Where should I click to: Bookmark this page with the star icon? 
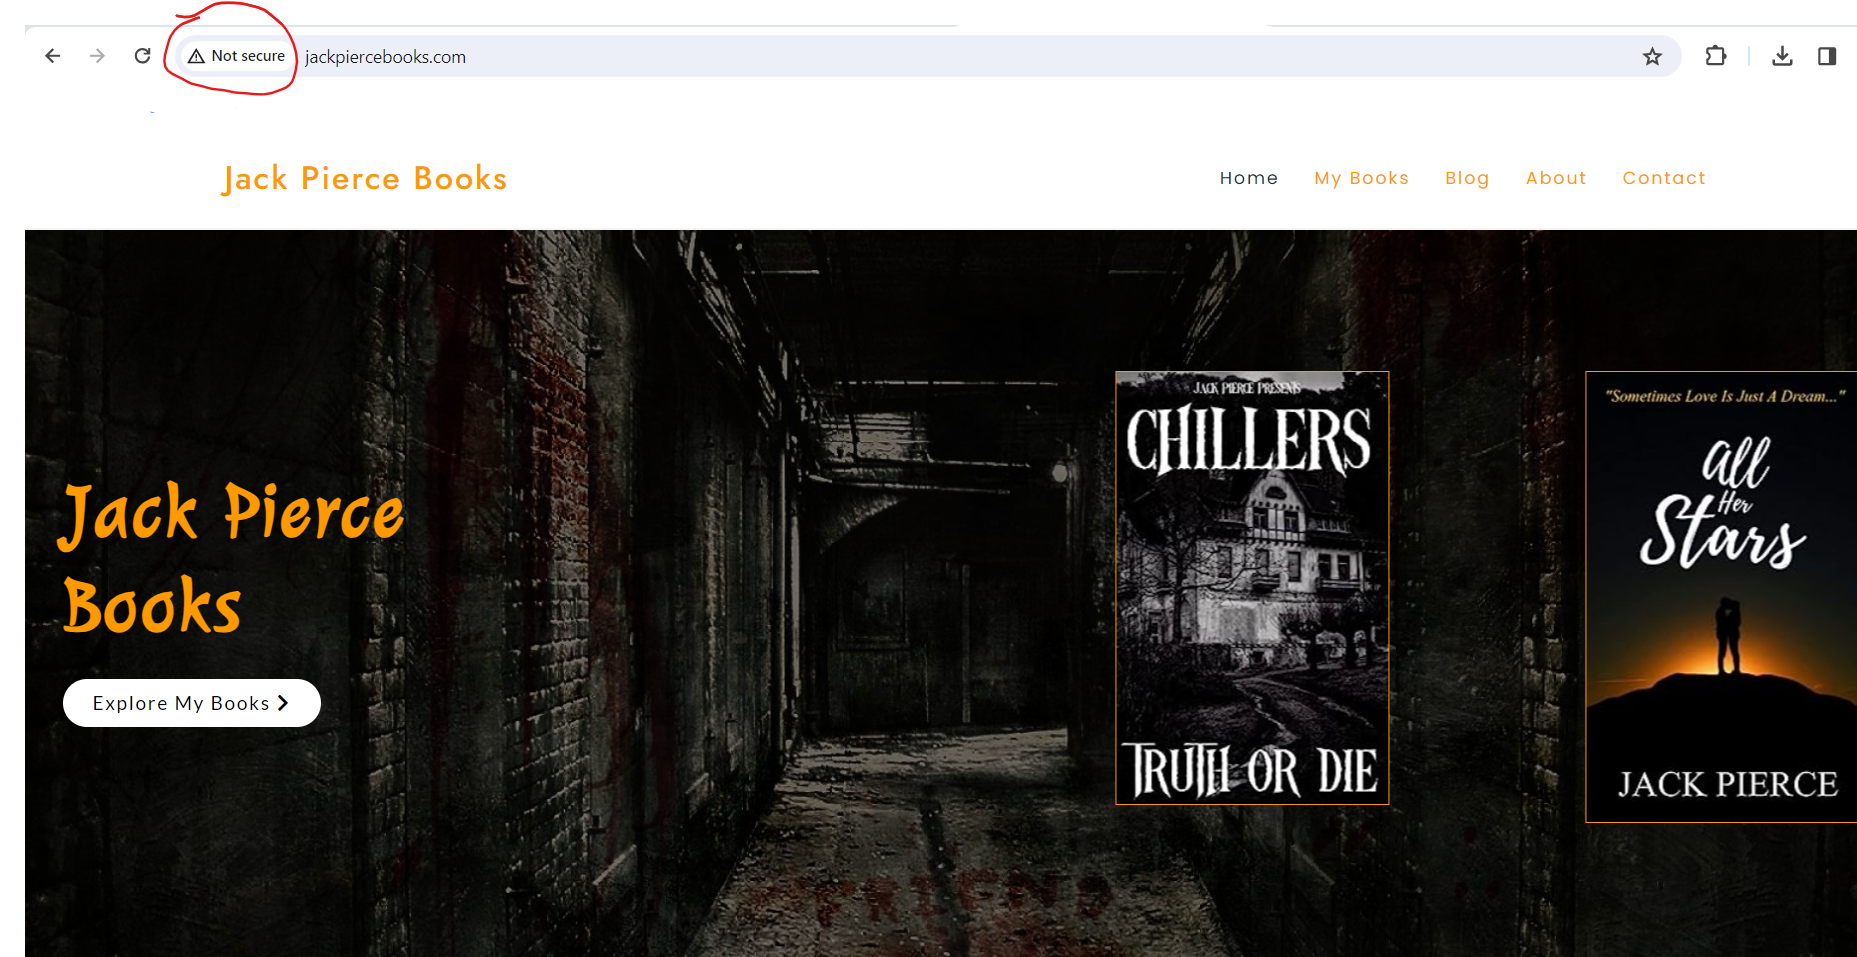(1652, 56)
